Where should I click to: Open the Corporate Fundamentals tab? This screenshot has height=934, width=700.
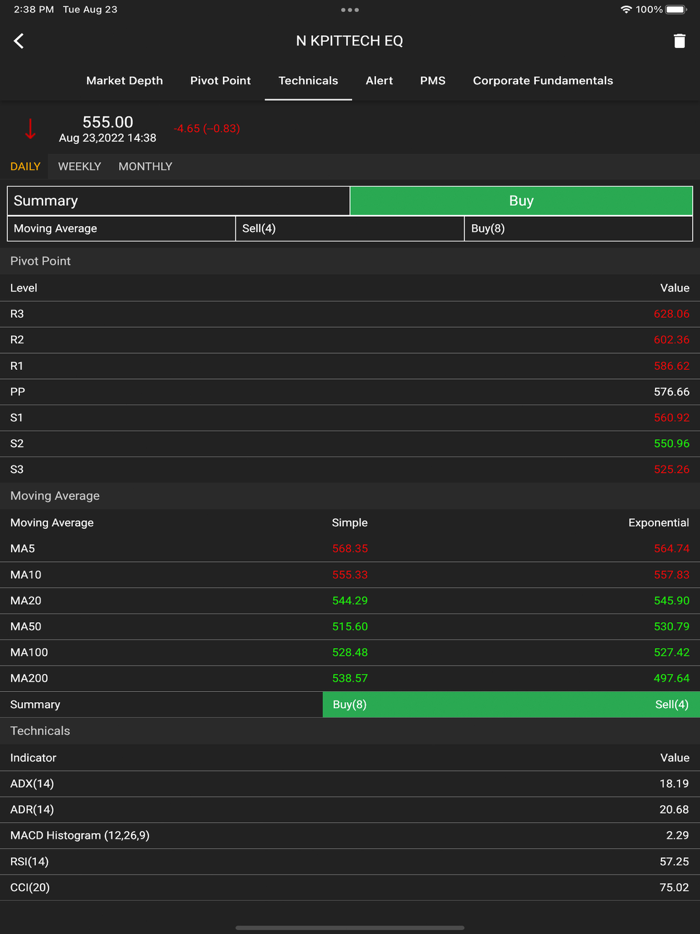coord(543,80)
